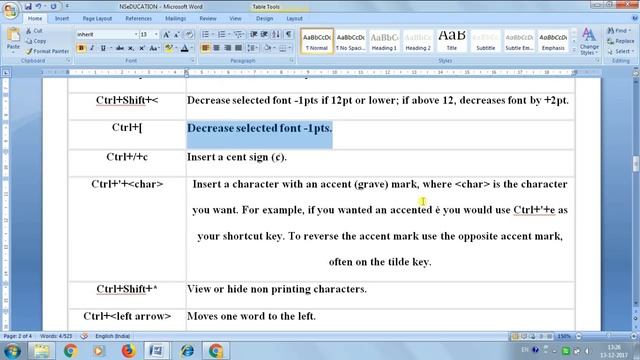Click the Windows Start orb
640x360 pixels.
click(x=13, y=351)
